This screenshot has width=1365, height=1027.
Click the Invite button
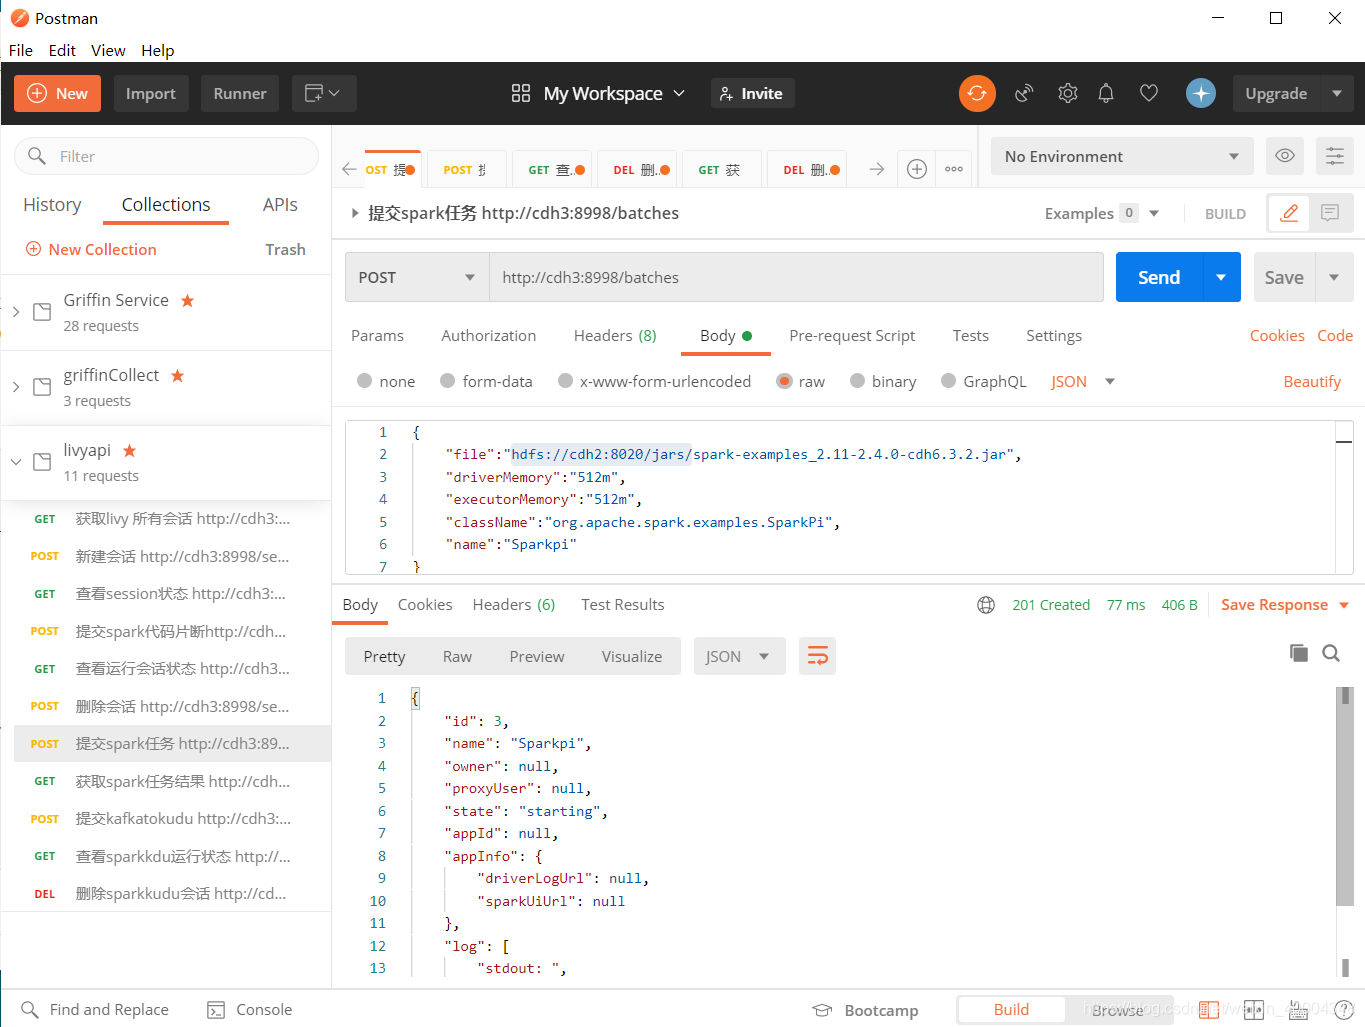(x=752, y=93)
